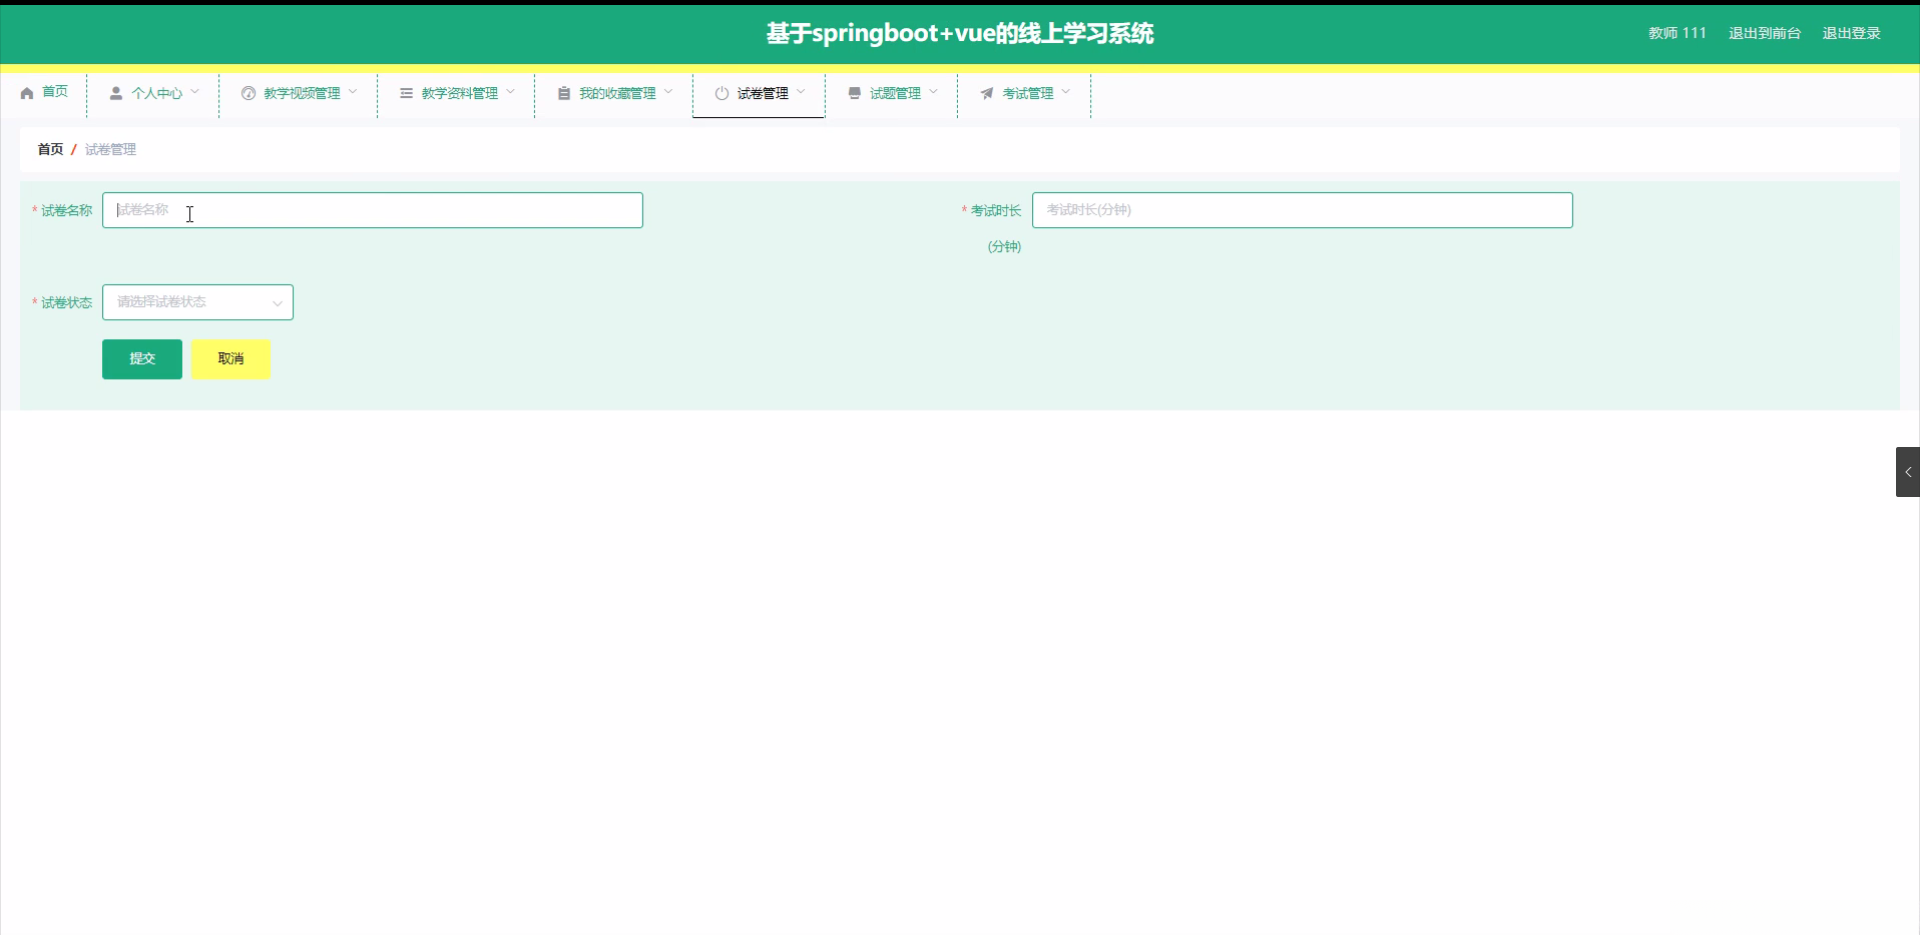Expand the 教学视频管理 chevron
The width and height of the screenshot is (1920, 935).
(353, 92)
